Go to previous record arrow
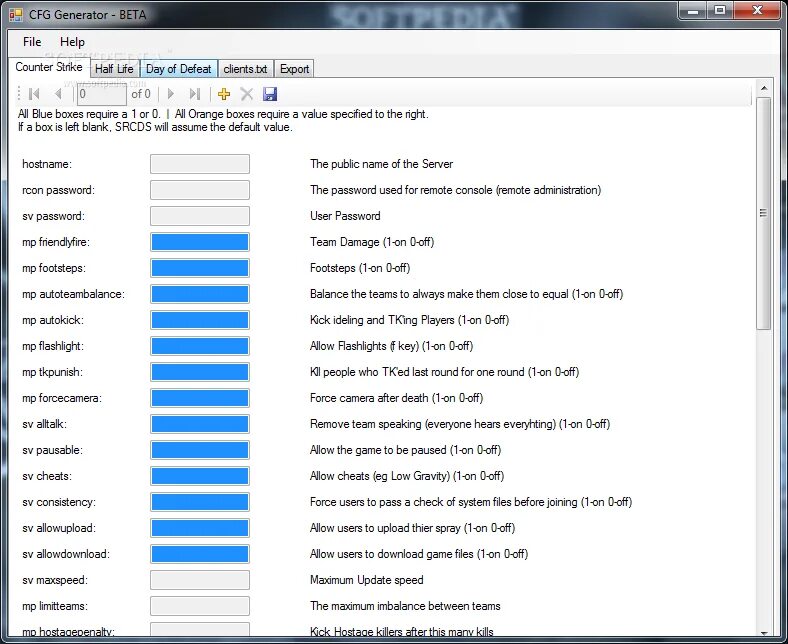This screenshot has height=644, width=788. [x=58, y=94]
